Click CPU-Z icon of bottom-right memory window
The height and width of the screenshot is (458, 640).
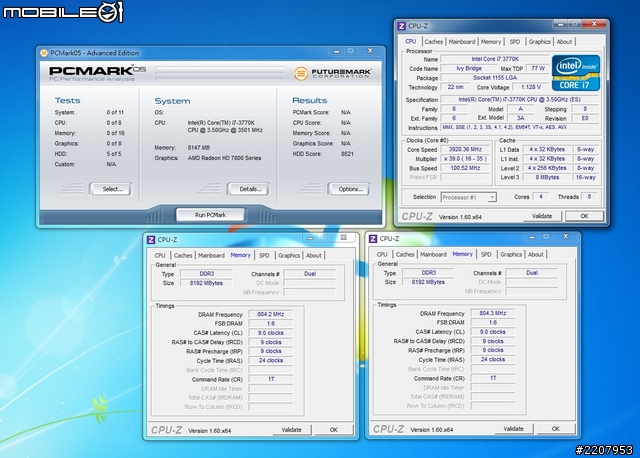point(373,238)
